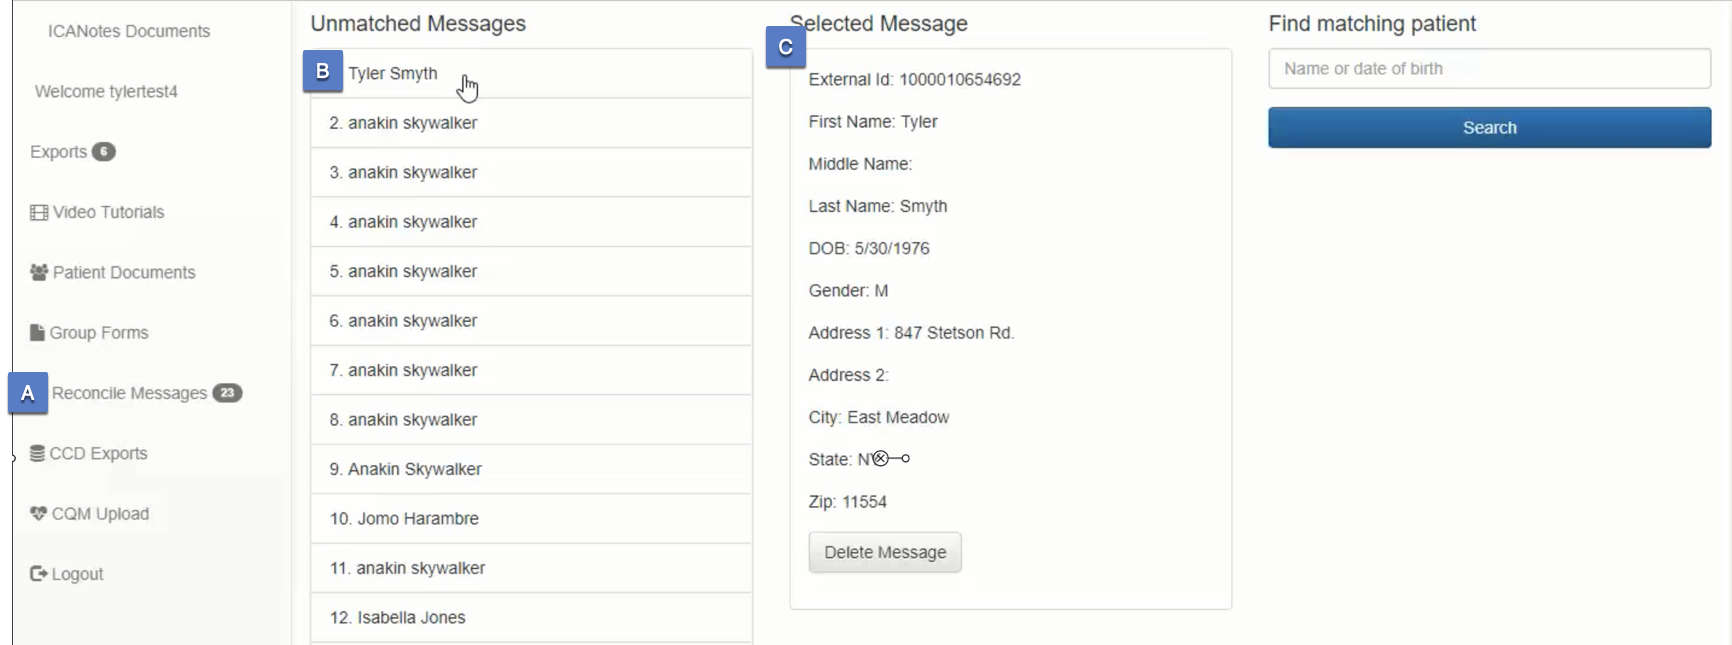Go to ICANotes Documents home link
This screenshot has height=645, width=1732.
pyautogui.click(x=129, y=31)
